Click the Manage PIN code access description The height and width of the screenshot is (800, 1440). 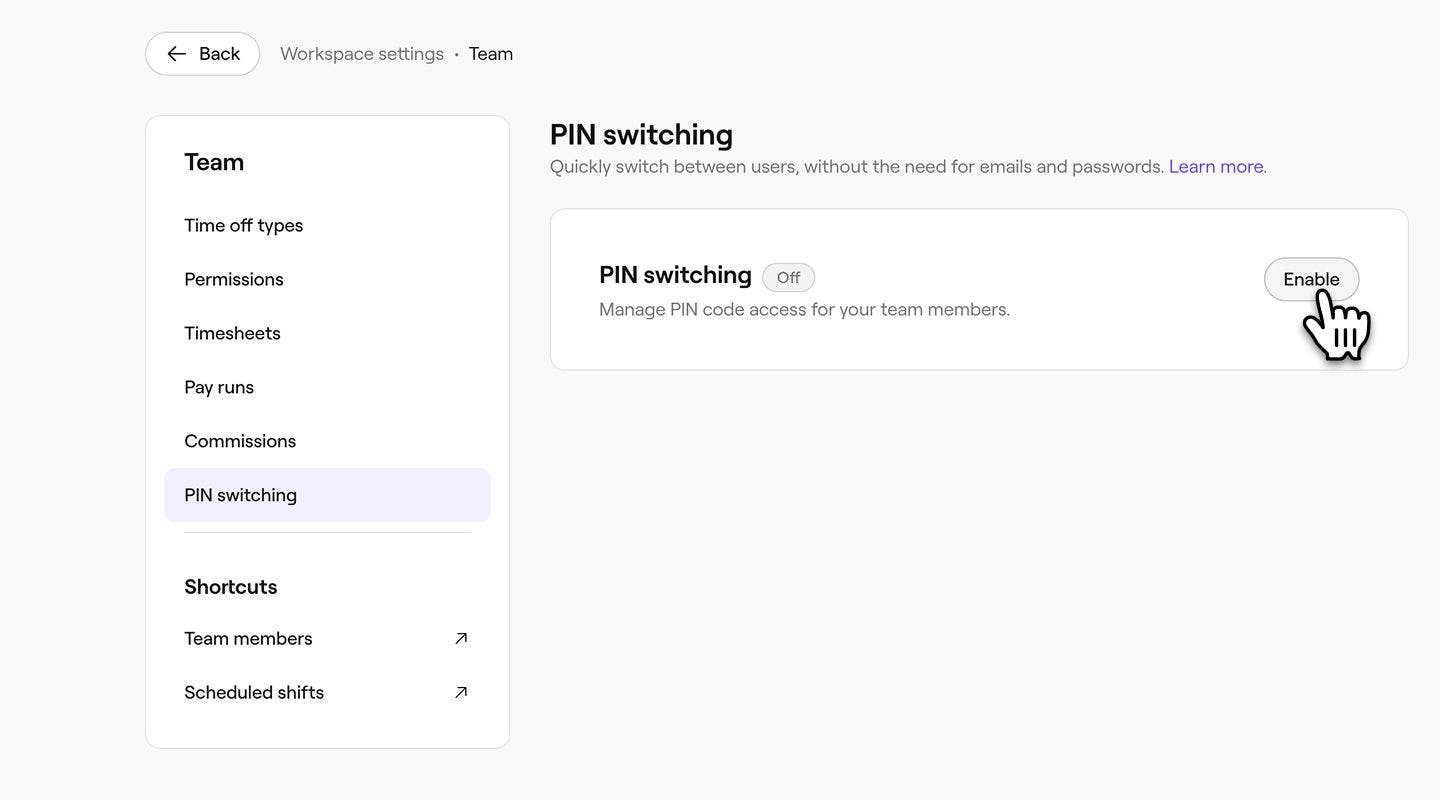pos(804,310)
